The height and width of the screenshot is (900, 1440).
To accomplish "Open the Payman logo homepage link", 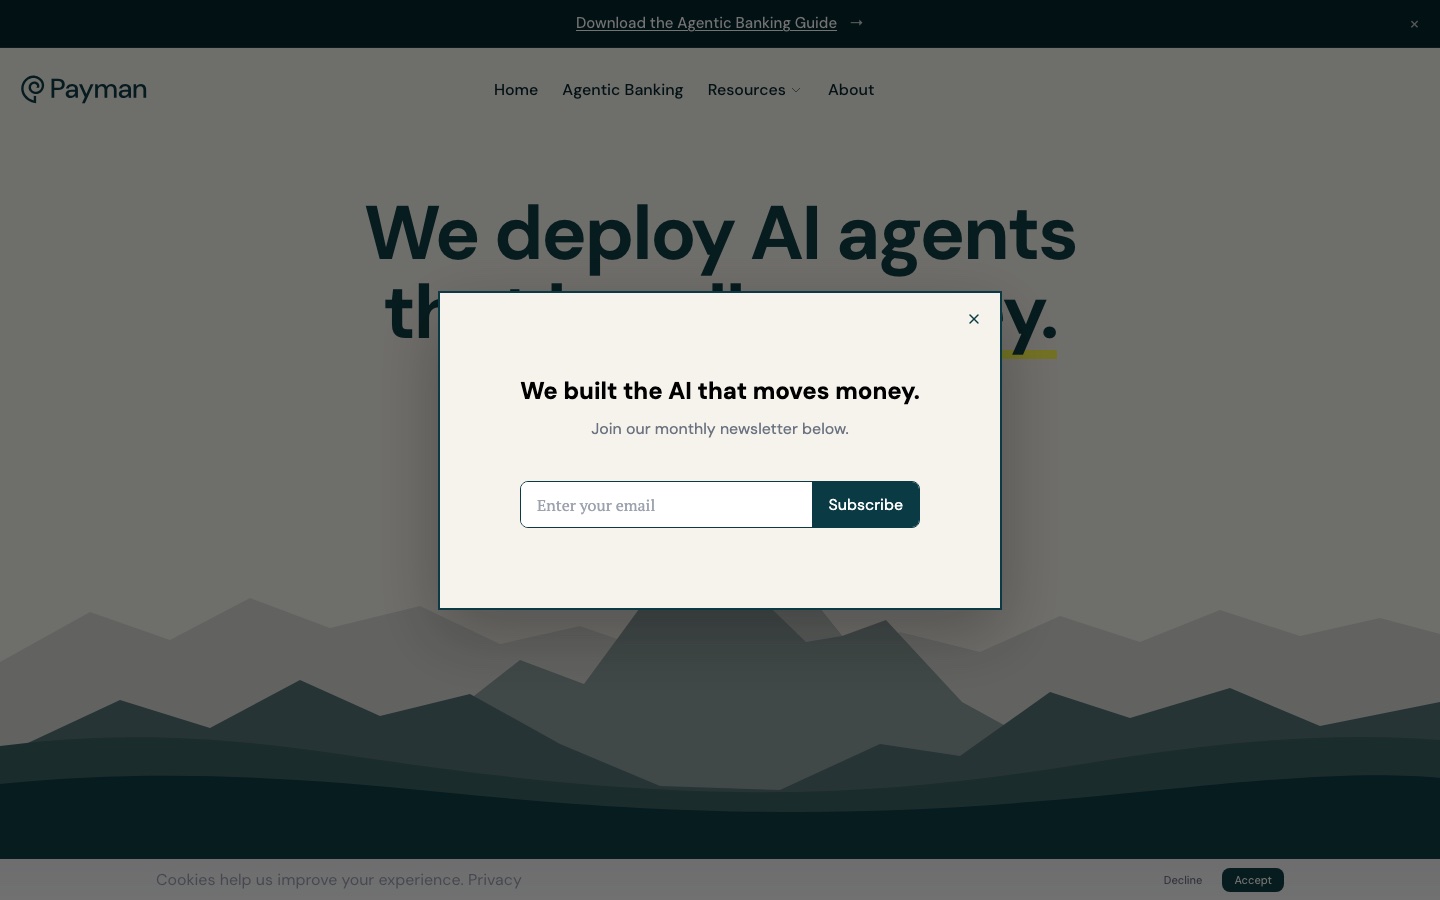I will click(x=84, y=90).
